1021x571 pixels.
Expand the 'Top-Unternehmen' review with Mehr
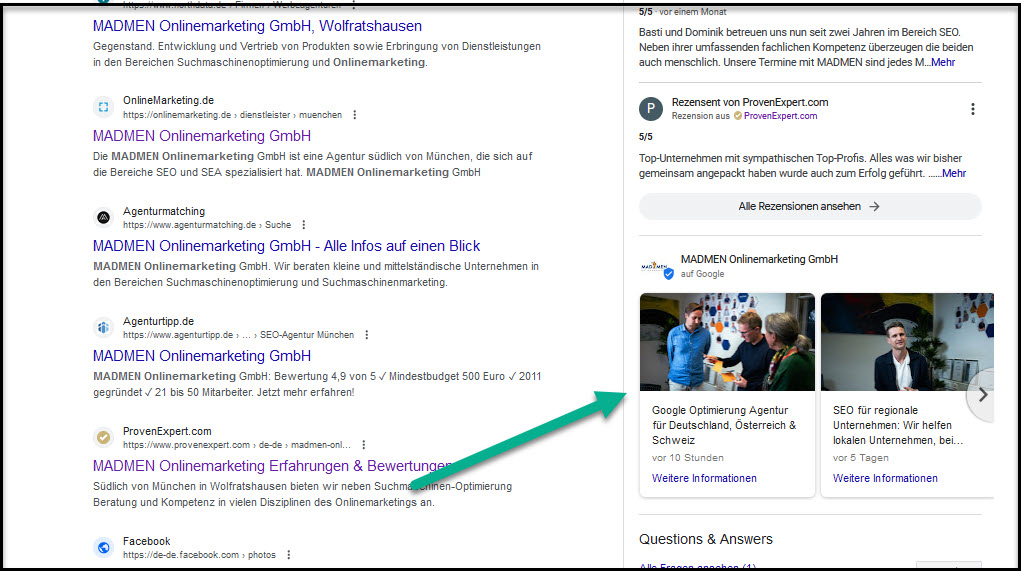tap(954, 173)
